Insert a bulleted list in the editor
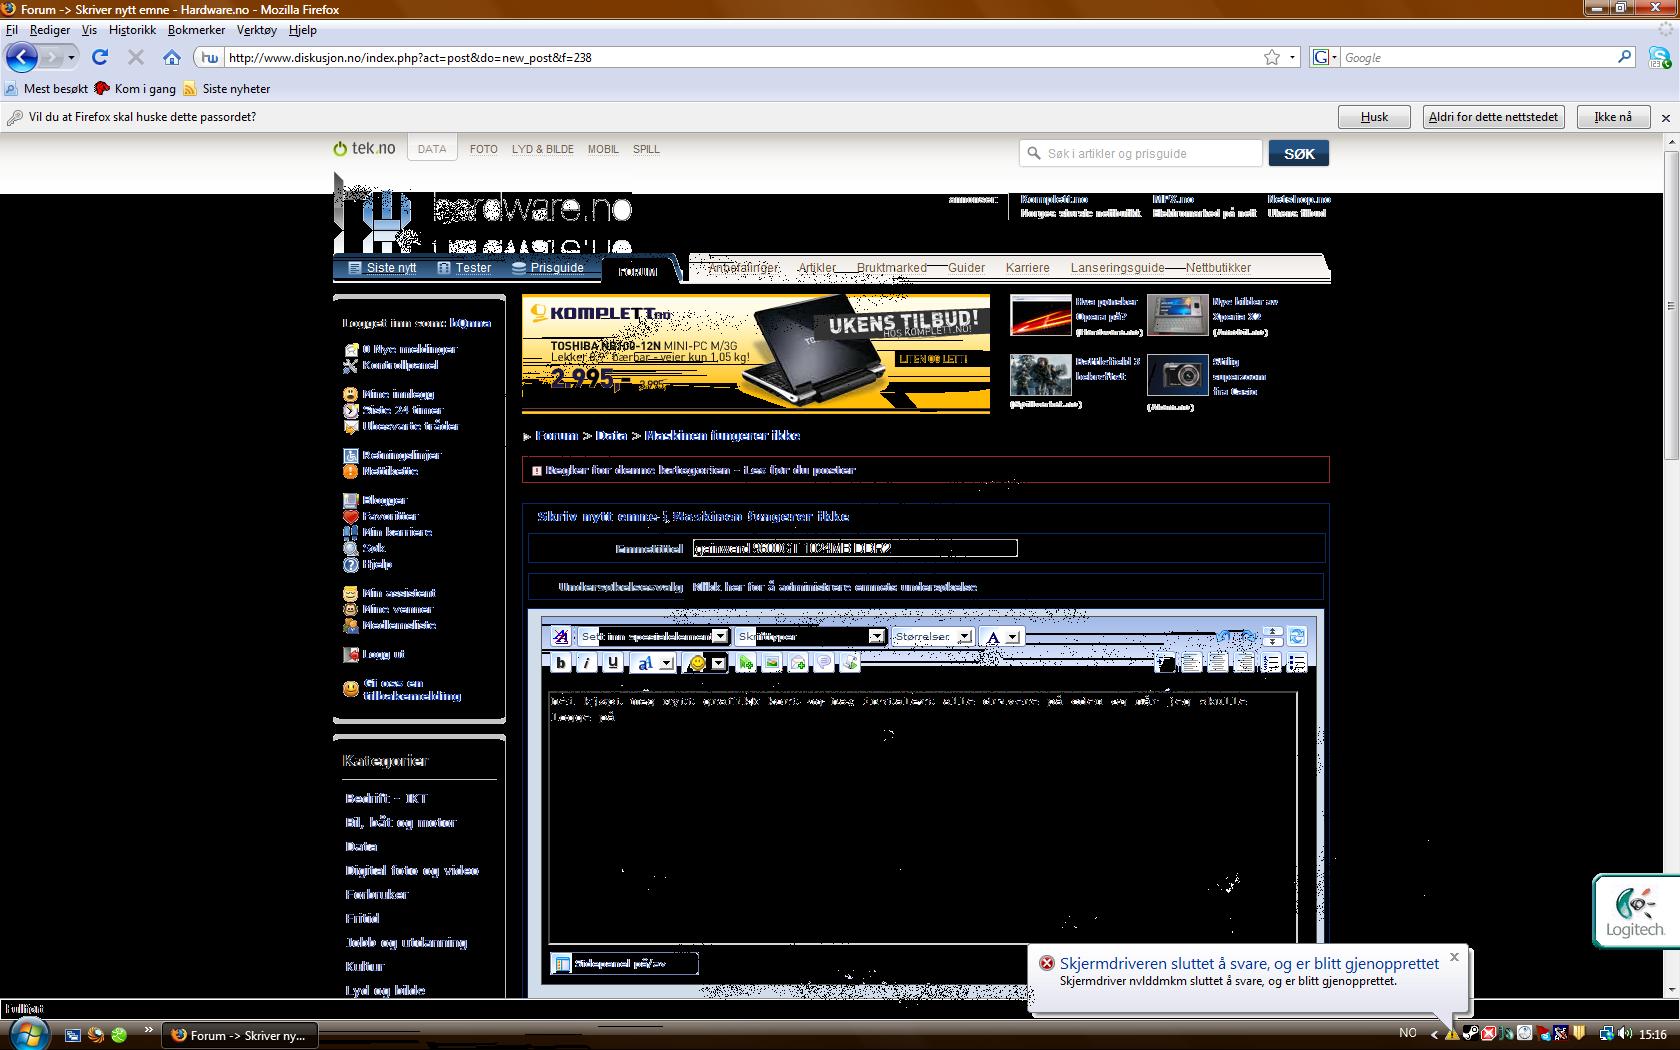This screenshot has width=1680, height=1050. 1297,663
